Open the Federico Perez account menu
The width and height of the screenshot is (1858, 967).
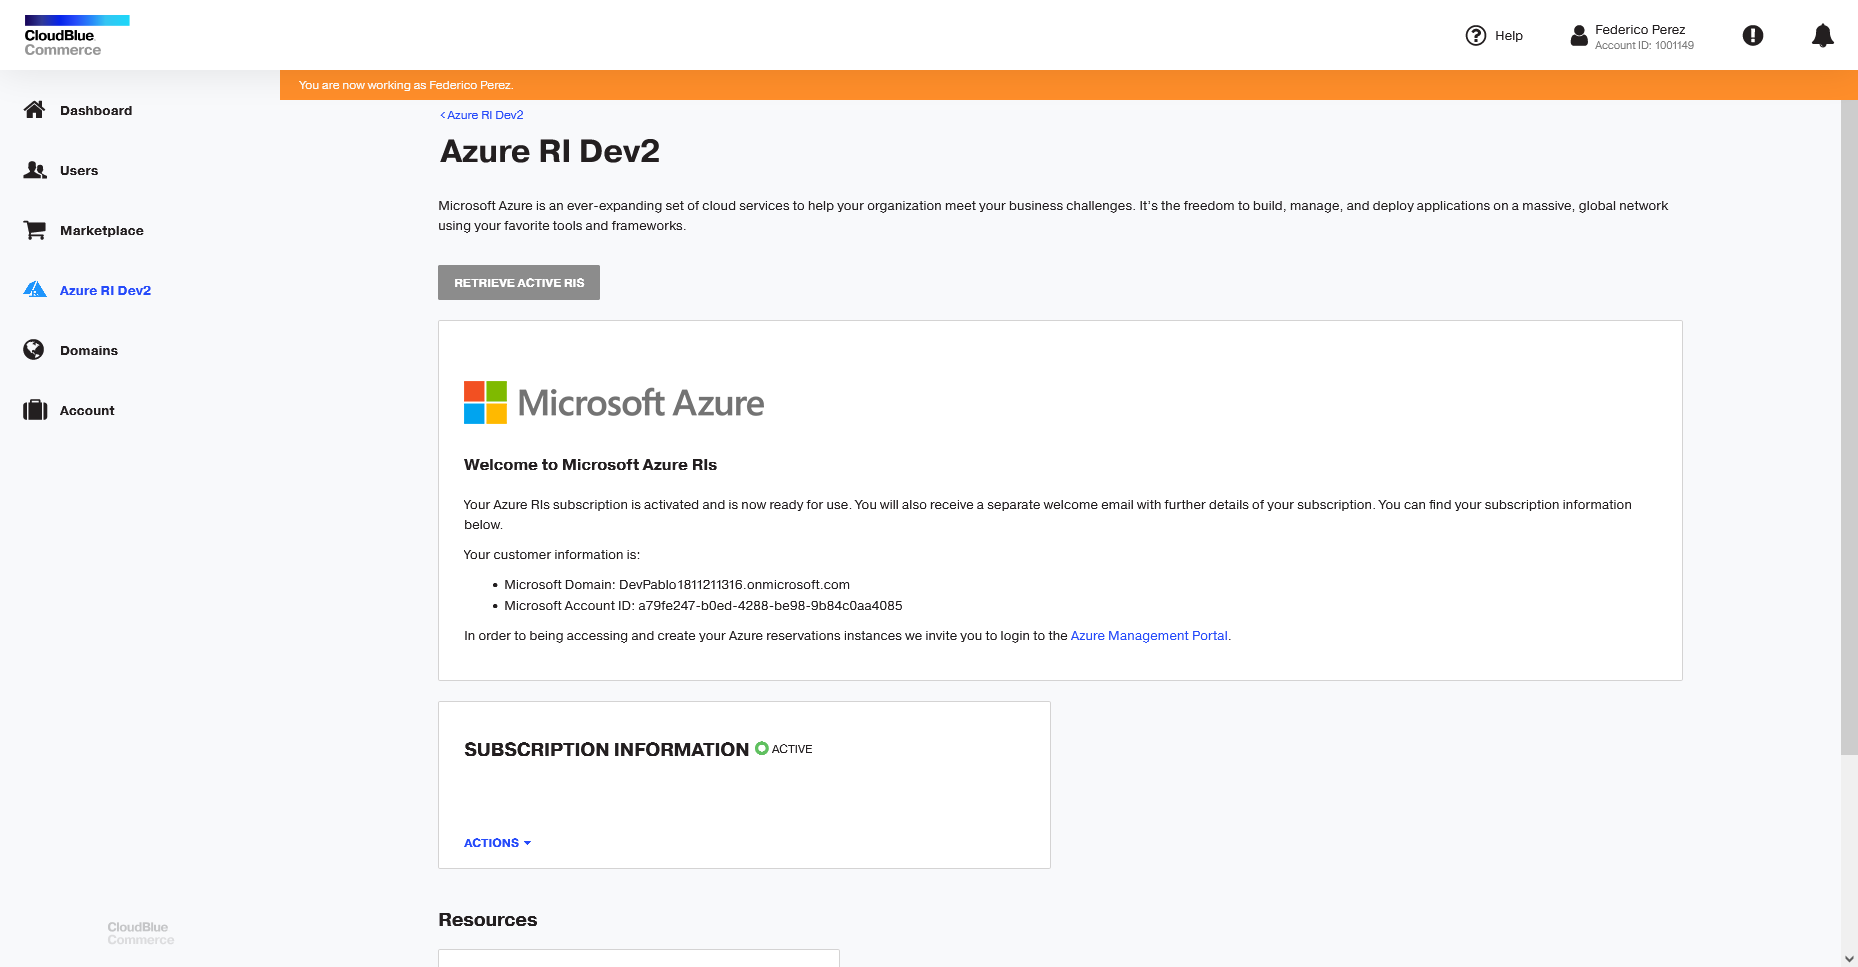pyautogui.click(x=1632, y=37)
